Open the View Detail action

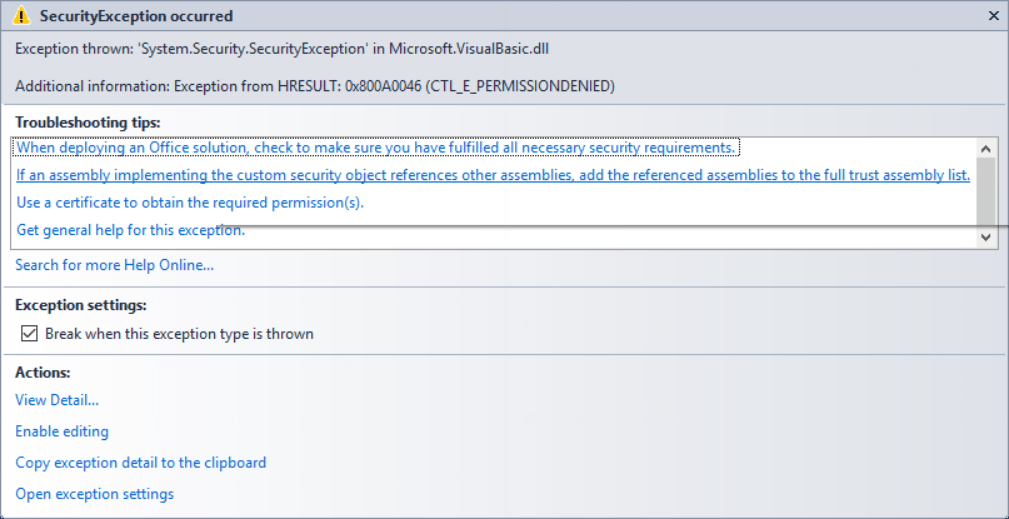57,401
